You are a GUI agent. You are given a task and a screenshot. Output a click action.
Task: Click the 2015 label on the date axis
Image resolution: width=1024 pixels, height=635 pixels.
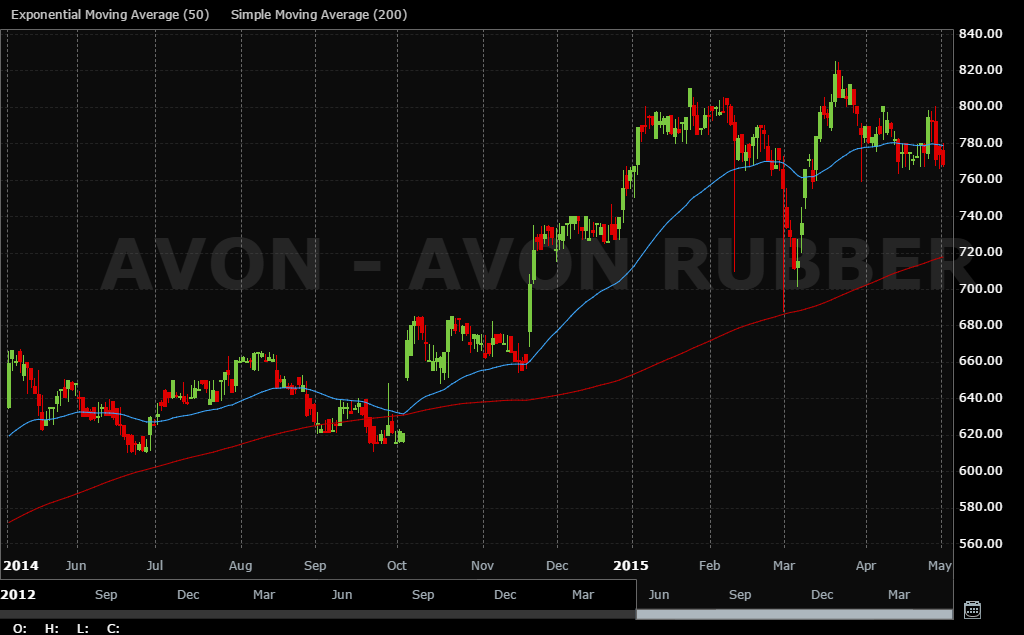point(631,566)
